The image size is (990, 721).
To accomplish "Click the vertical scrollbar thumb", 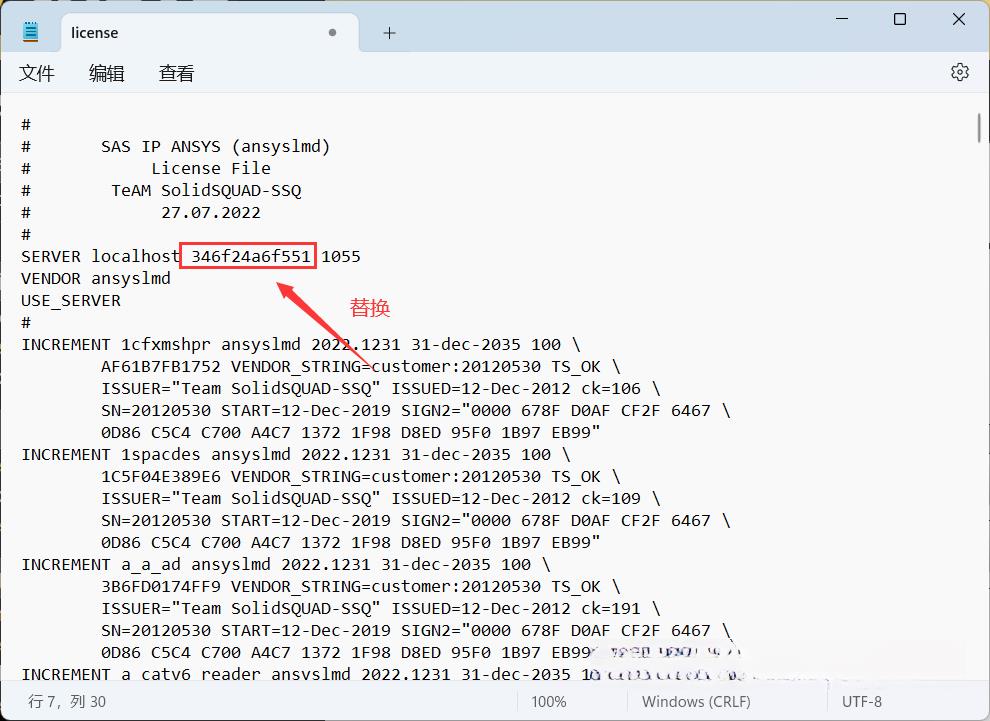I will tap(979, 128).
